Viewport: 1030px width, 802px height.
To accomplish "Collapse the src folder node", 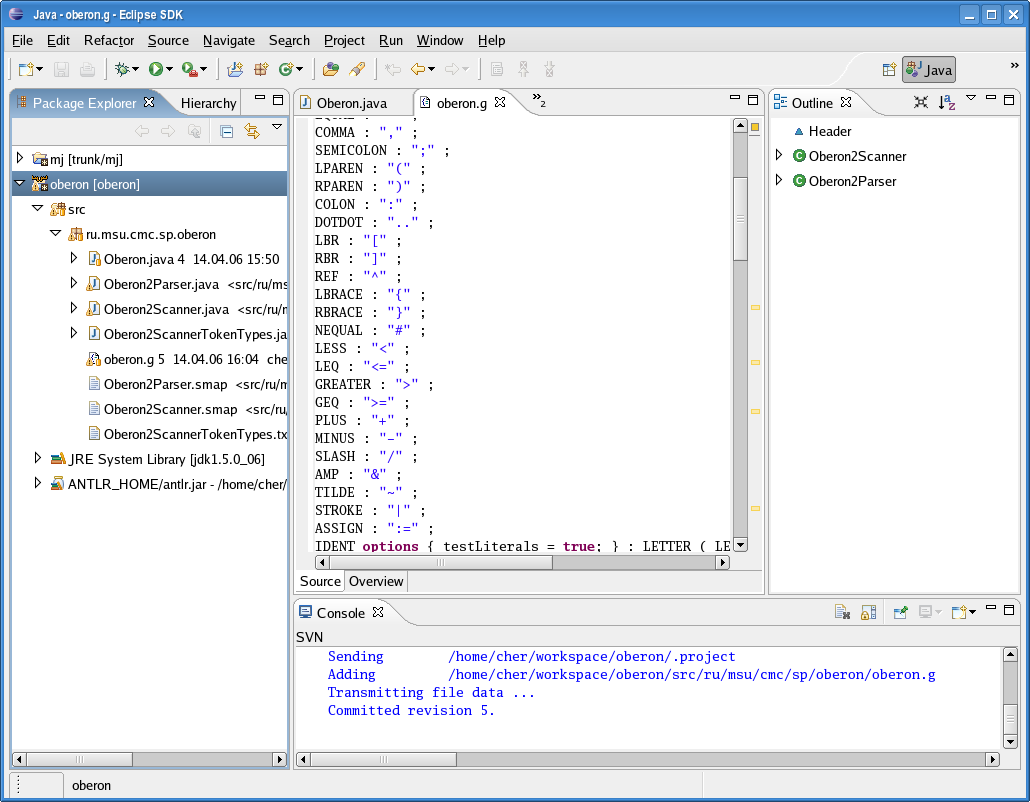I will [x=37, y=208].
